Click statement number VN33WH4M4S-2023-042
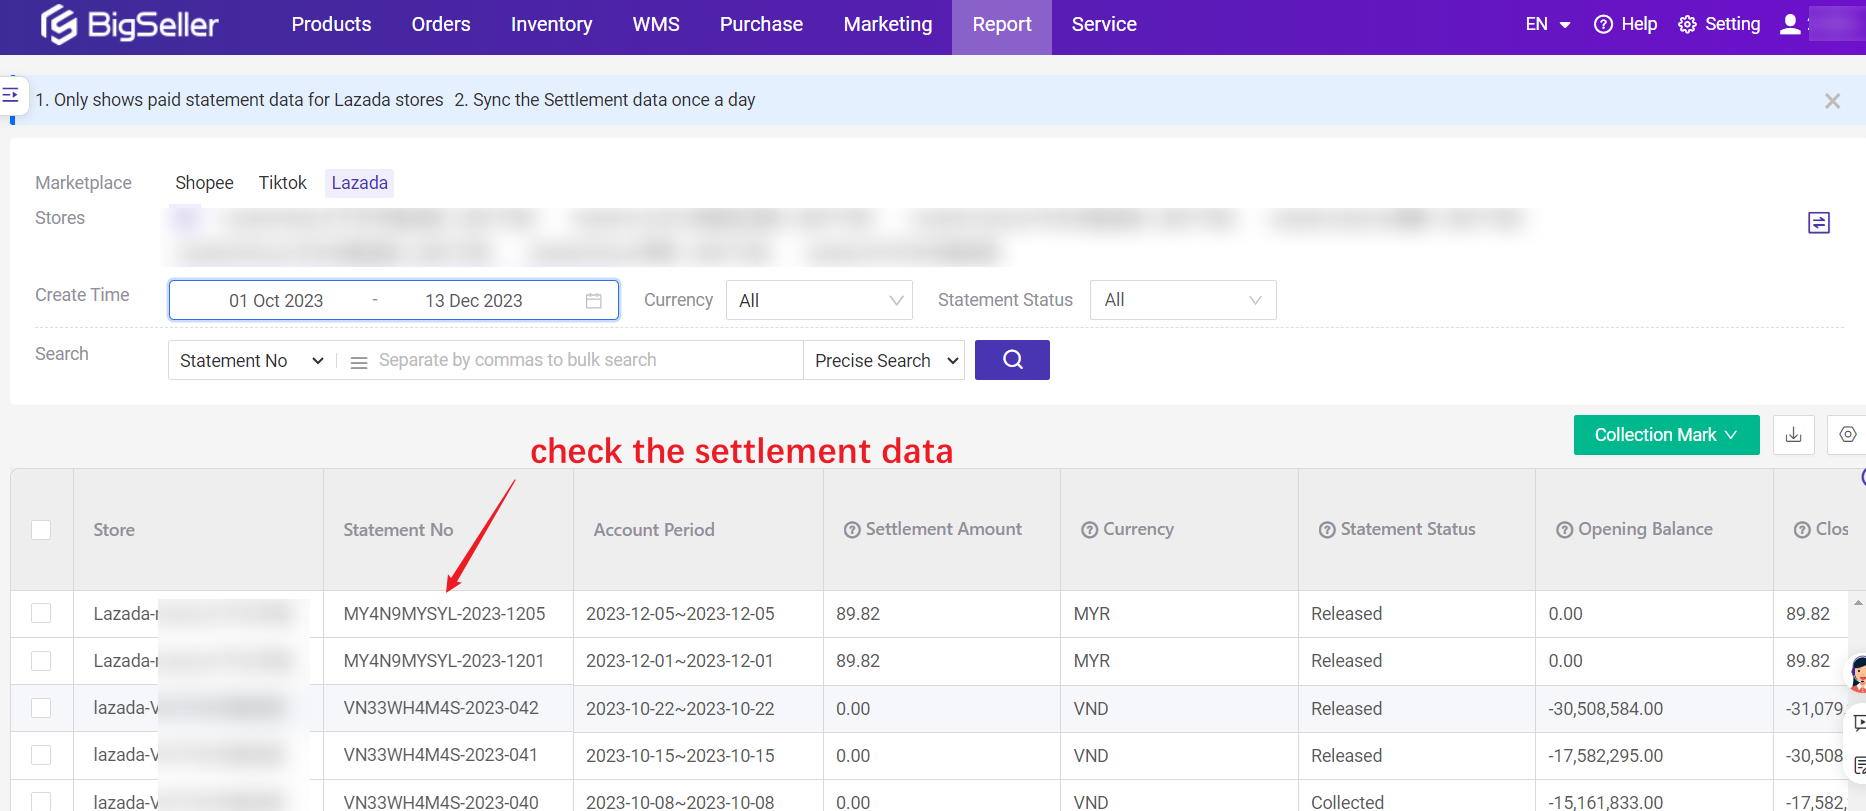1866x811 pixels. point(441,708)
